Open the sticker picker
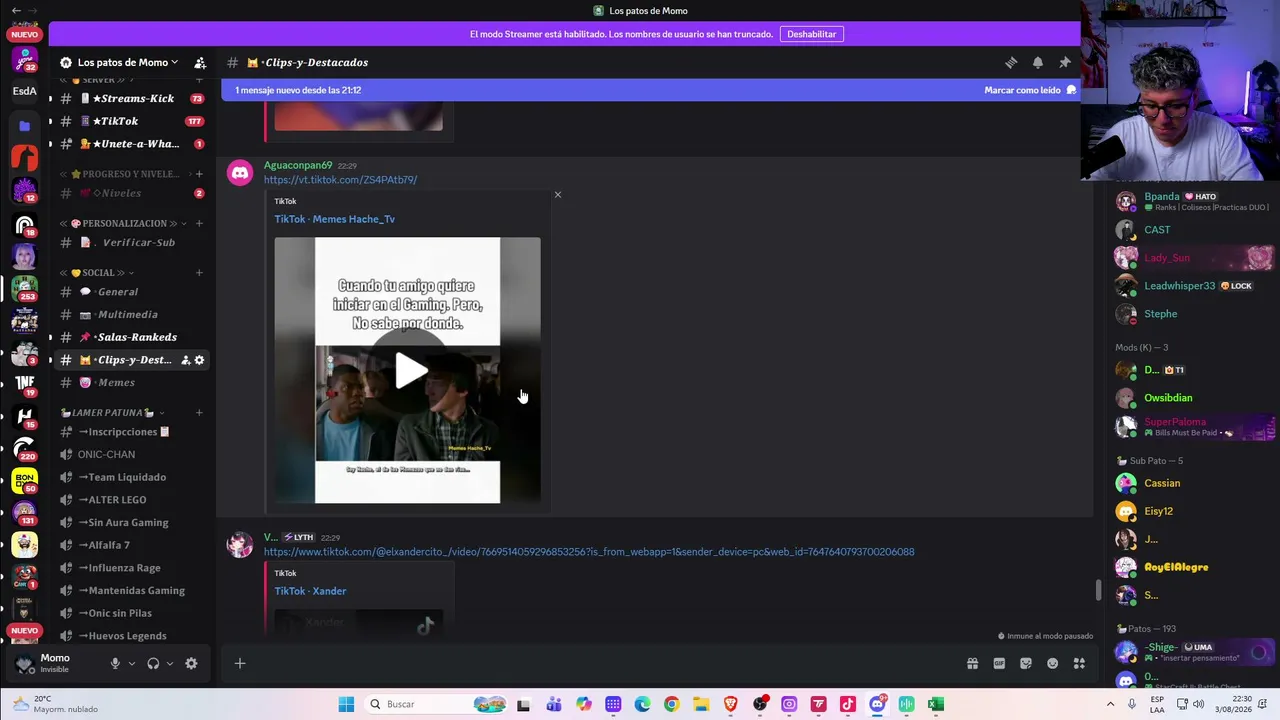Image resolution: width=1280 pixels, height=720 pixels. pos(1026,663)
